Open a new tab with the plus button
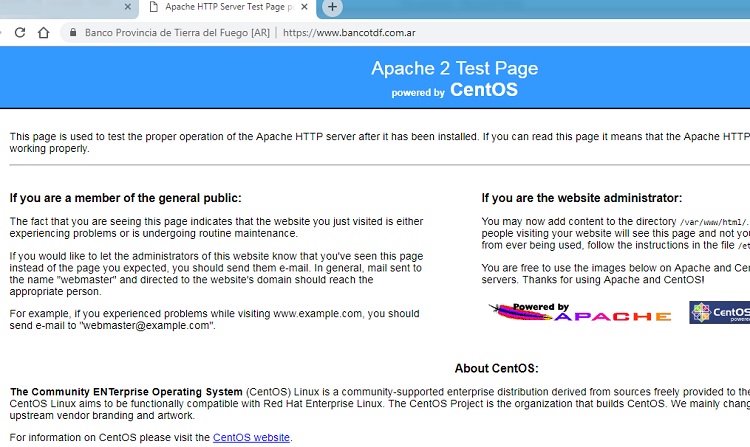The width and height of the screenshot is (750, 447). coord(333,8)
